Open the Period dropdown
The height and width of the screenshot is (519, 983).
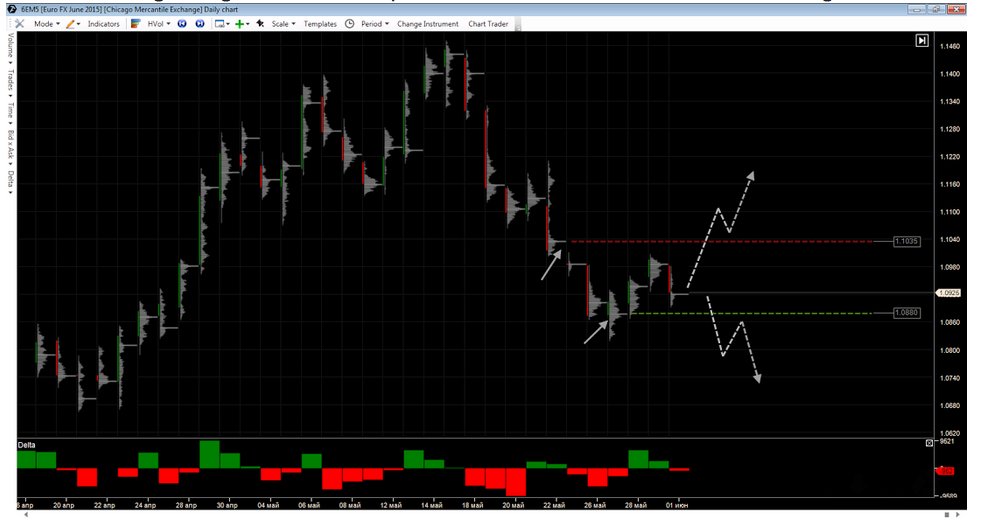(x=375, y=24)
